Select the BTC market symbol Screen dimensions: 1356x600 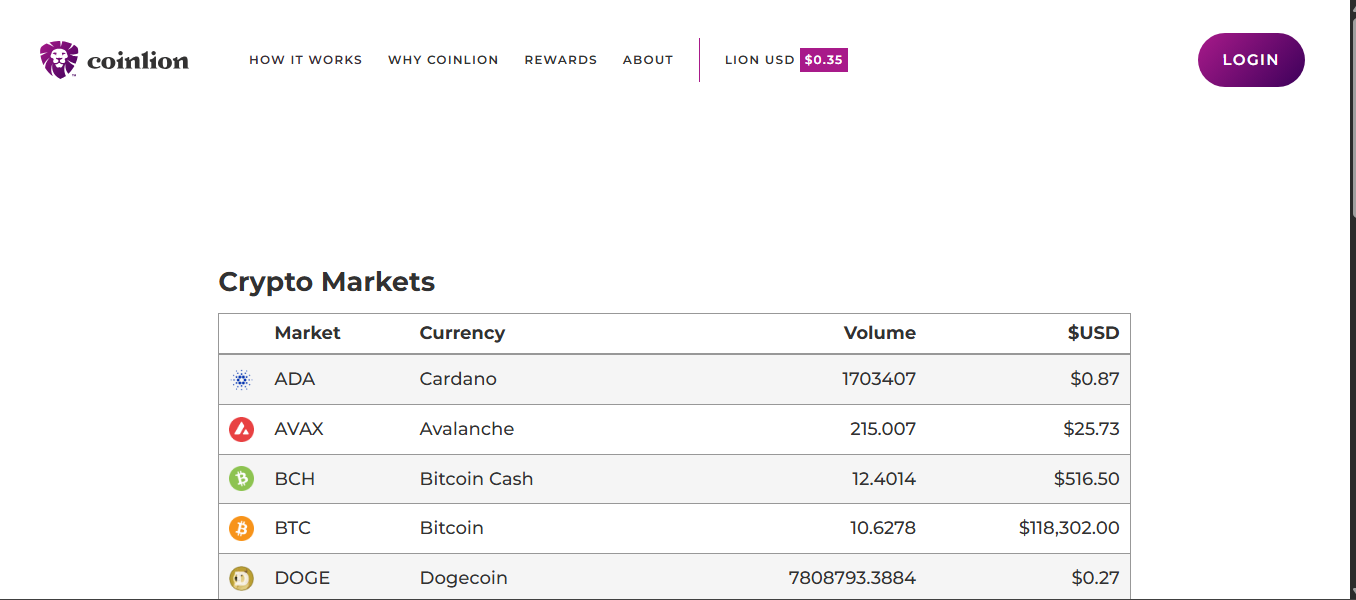click(x=293, y=528)
